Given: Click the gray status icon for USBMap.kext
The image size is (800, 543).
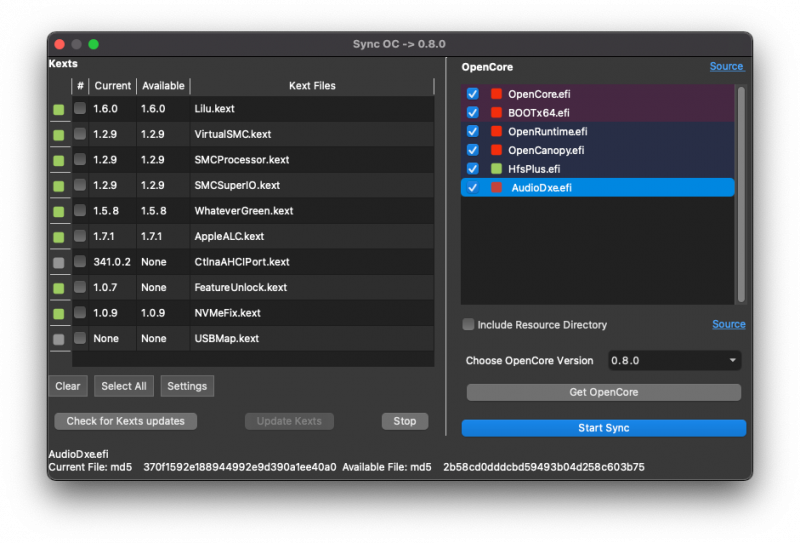Looking at the screenshot, I should 59,339.
